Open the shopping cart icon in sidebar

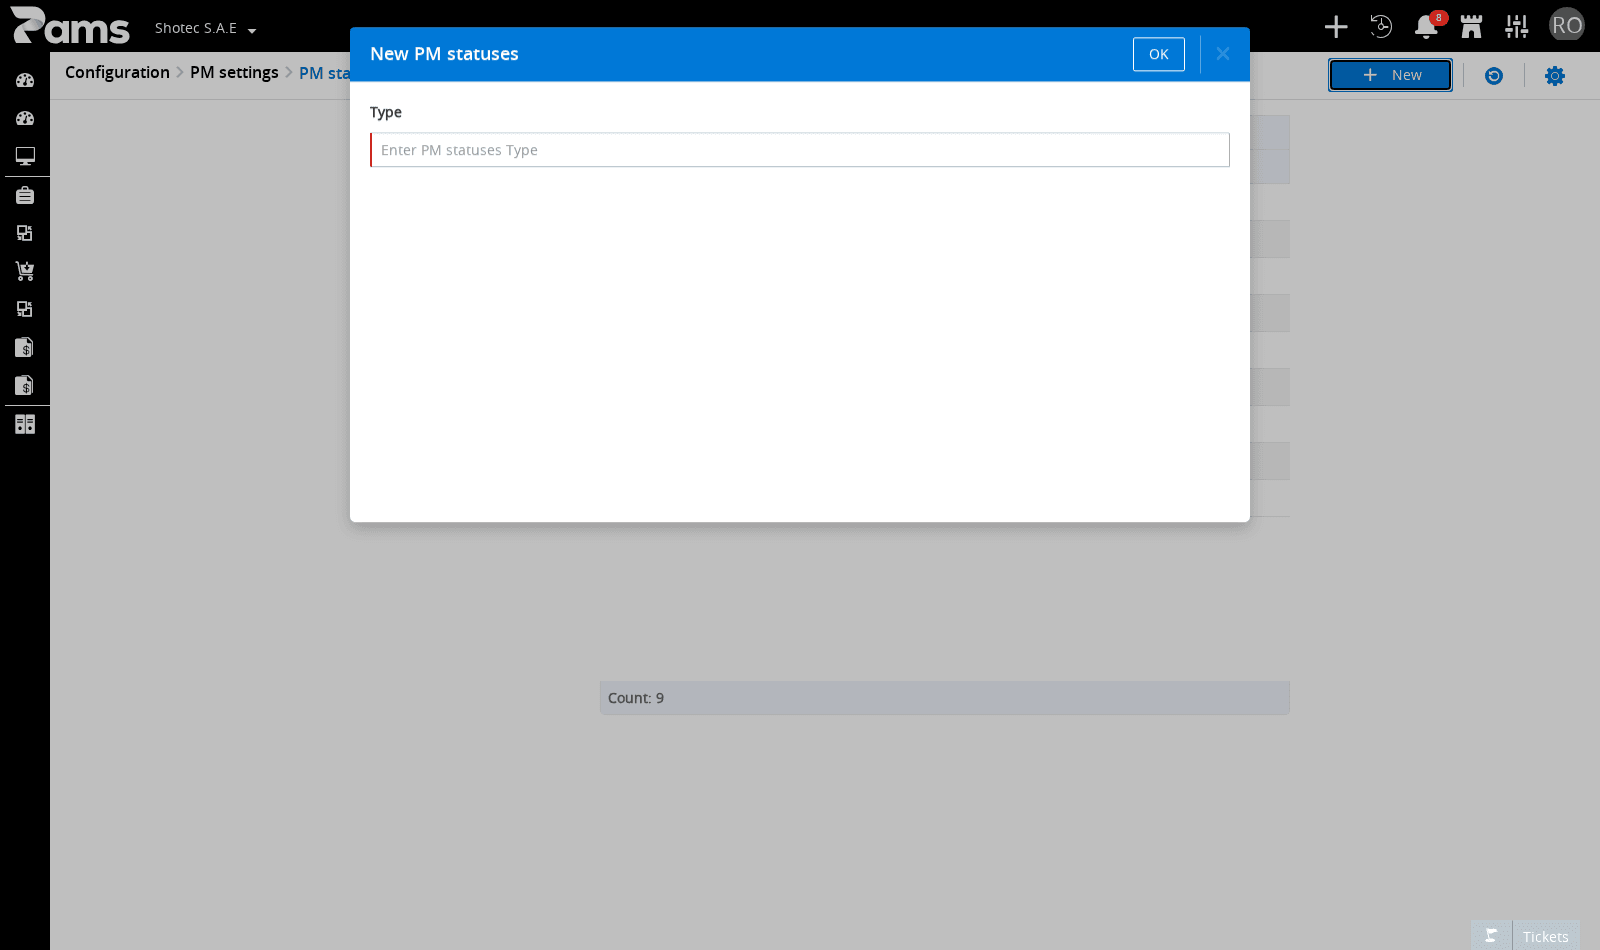point(25,271)
